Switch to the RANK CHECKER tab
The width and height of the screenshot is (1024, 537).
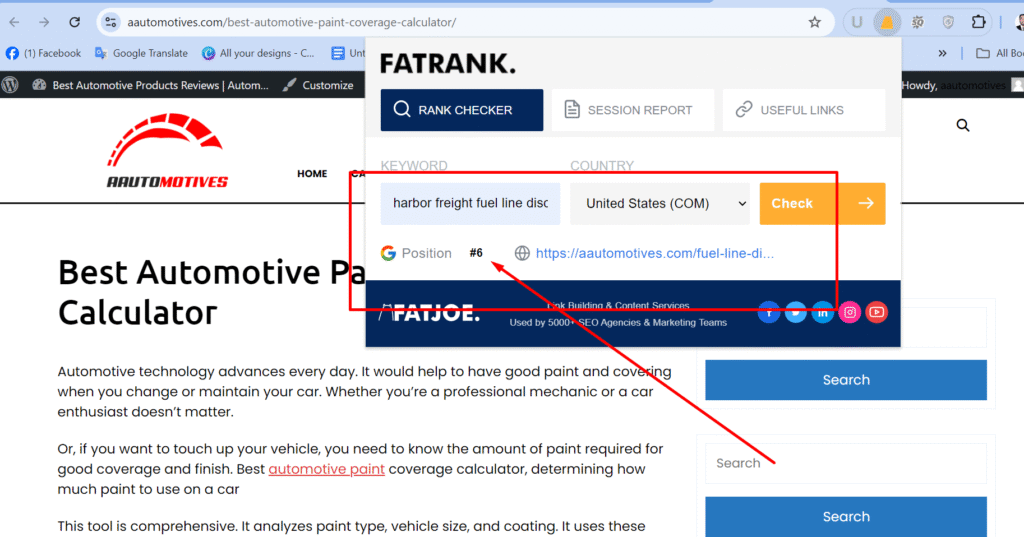pyautogui.click(x=462, y=110)
